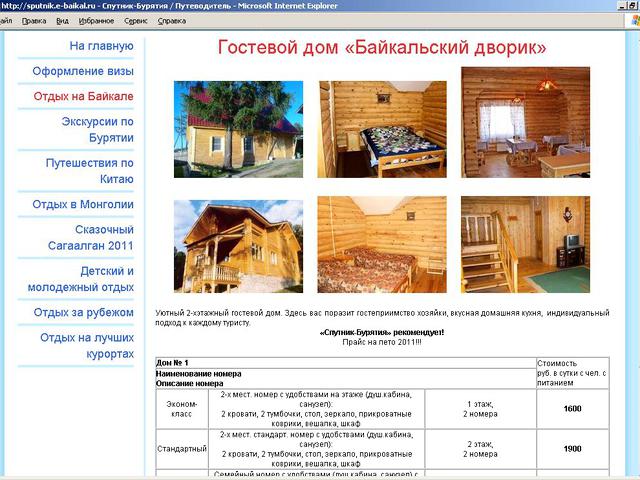Open Путешествия по Китаю link
This screenshot has width=640, height=480.
[89, 171]
